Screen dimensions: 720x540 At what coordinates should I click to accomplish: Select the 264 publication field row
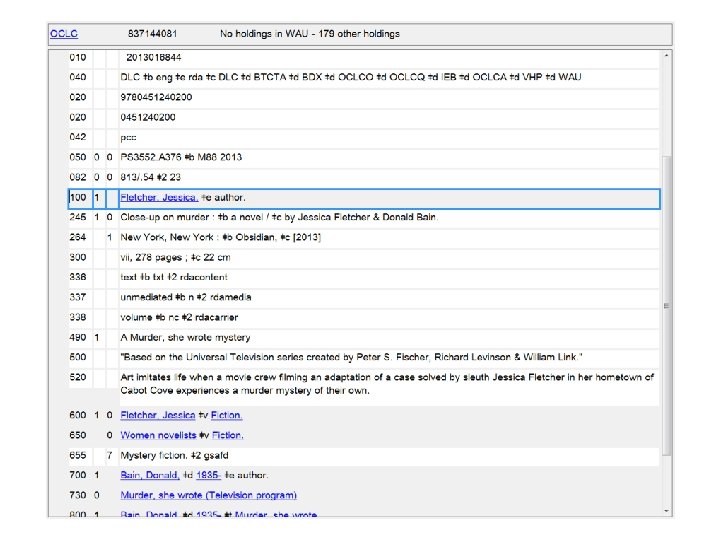coord(364,237)
